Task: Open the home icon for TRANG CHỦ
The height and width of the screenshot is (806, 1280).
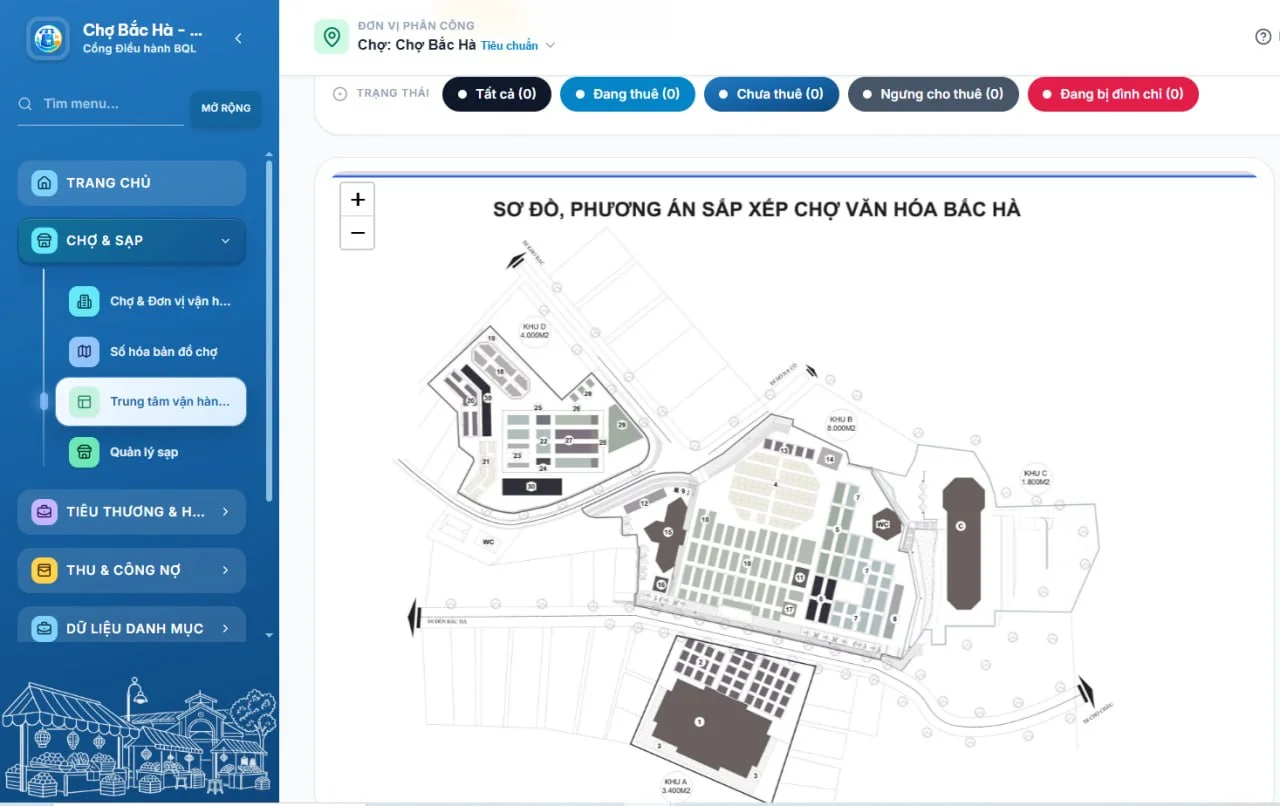Action: 44,183
